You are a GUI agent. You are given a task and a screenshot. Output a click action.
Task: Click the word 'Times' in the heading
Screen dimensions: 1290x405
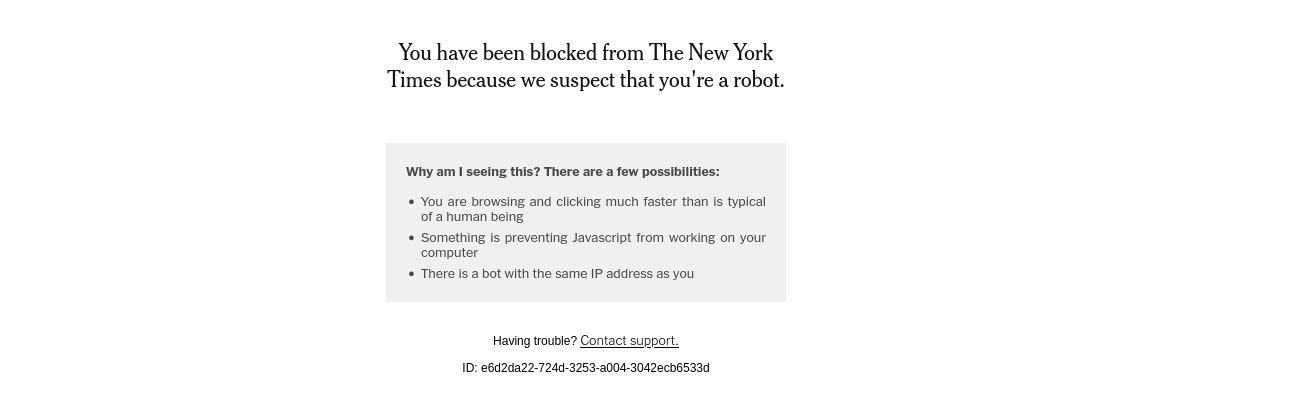[x=414, y=80]
